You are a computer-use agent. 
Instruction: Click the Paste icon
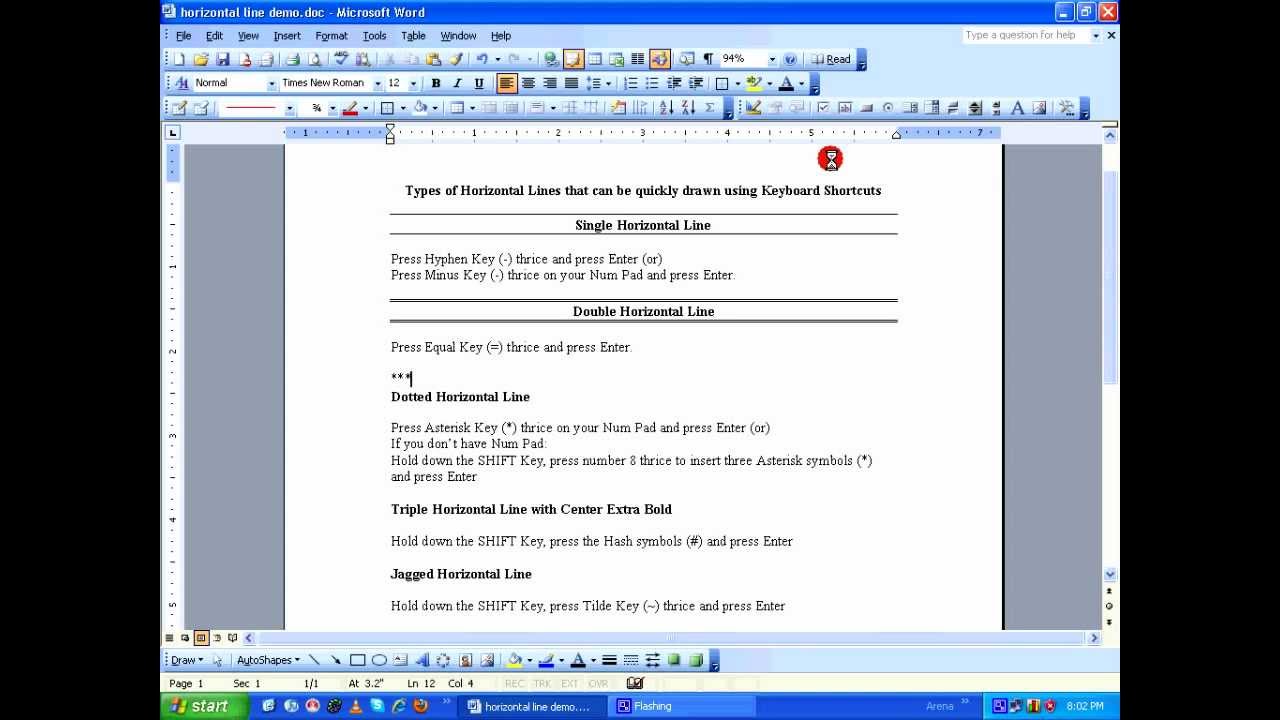tap(434, 59)
